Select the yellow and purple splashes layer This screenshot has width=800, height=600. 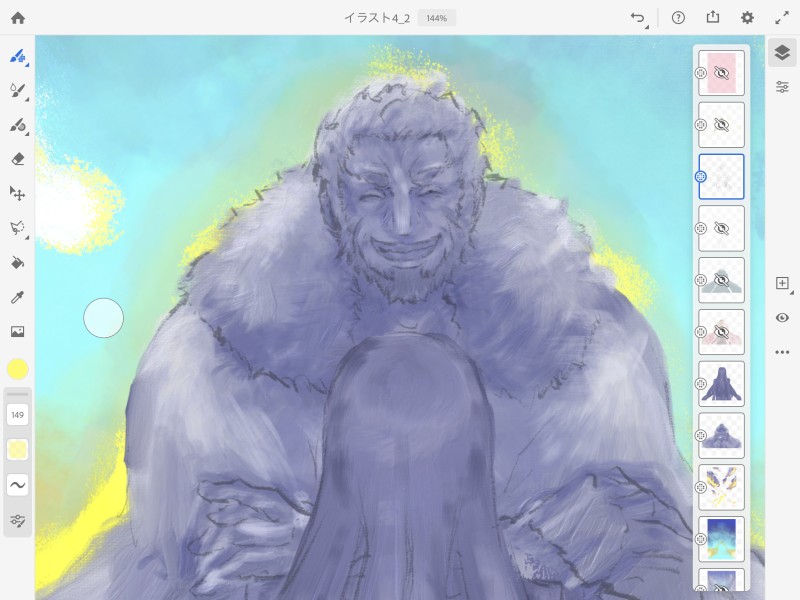pyautogui.click(x=721, y=487)
